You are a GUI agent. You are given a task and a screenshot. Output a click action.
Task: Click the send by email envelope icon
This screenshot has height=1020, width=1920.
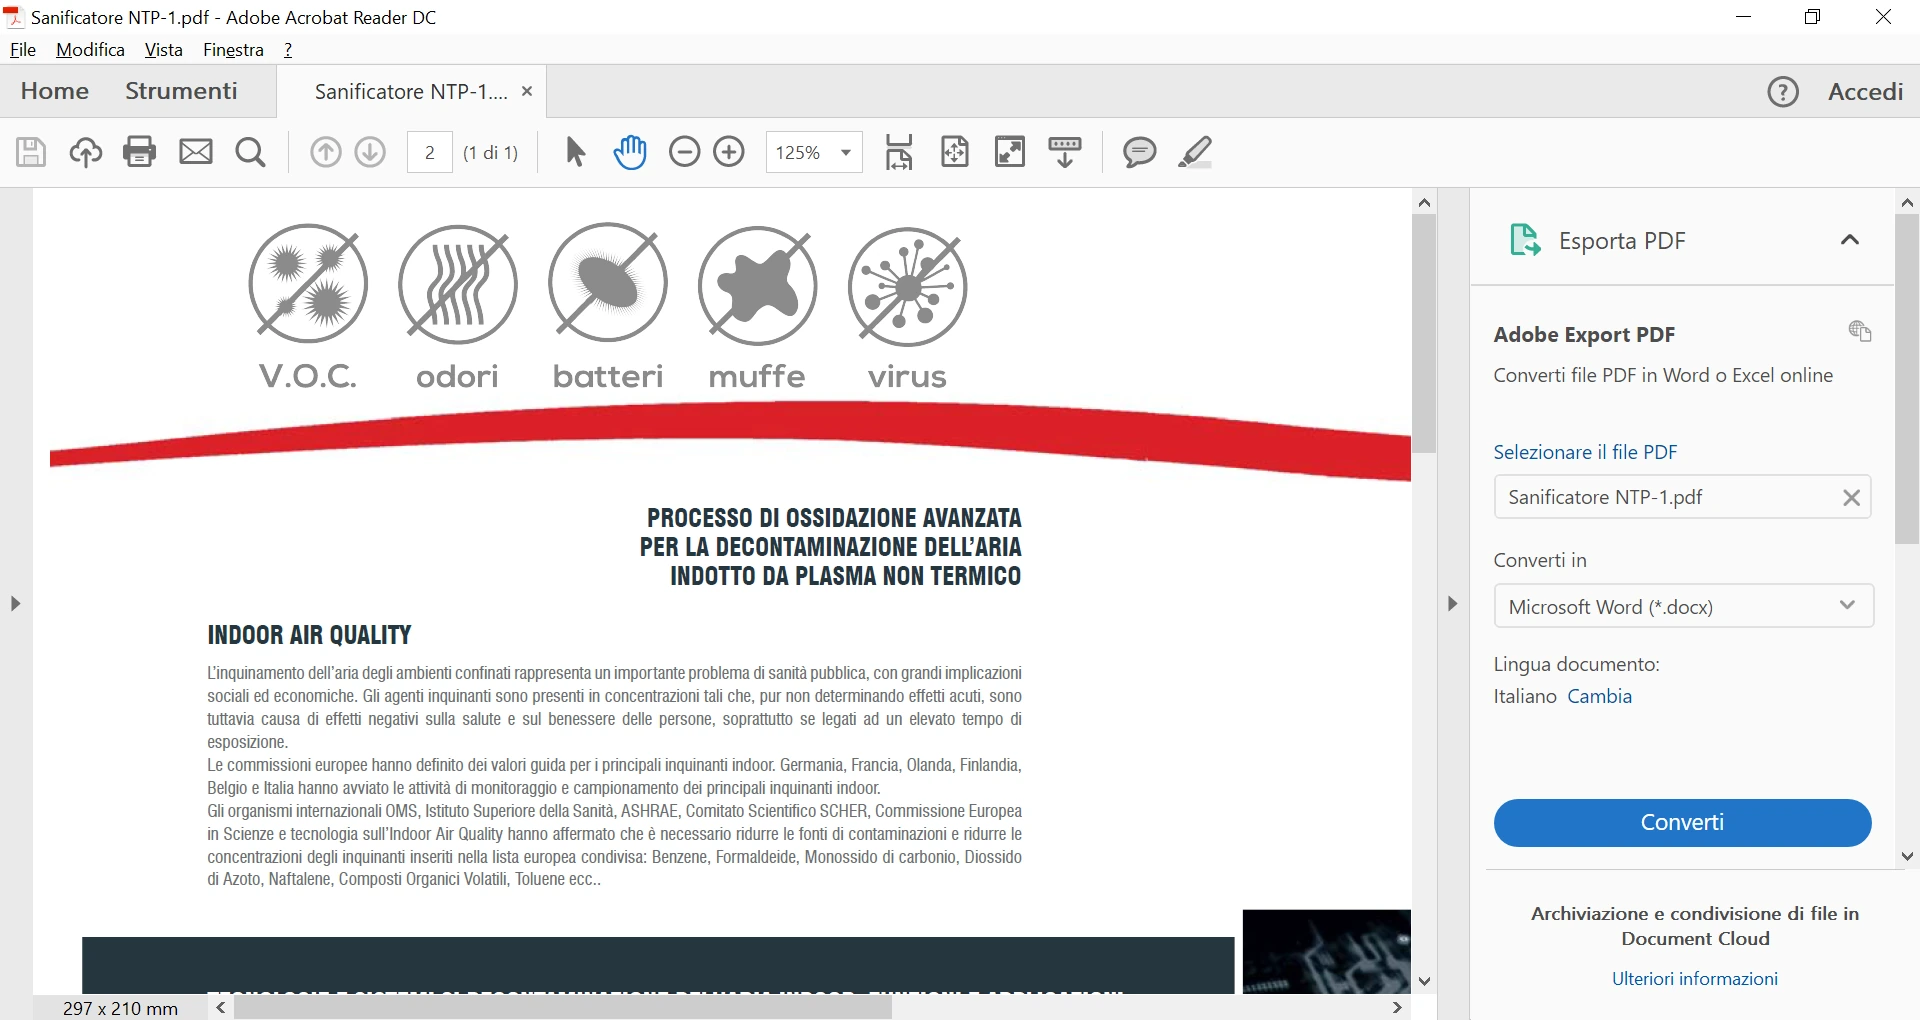click(196, 152)
